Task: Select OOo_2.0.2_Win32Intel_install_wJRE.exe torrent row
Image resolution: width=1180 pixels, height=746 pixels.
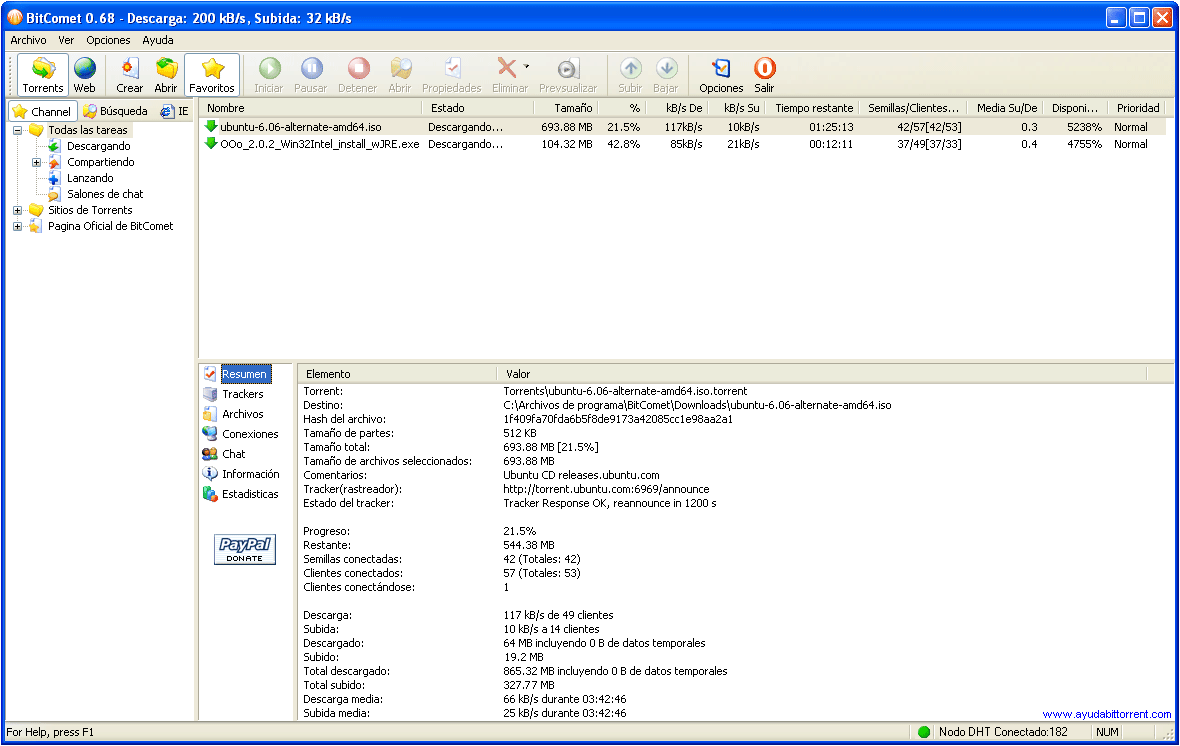Action: click(683, 144)
